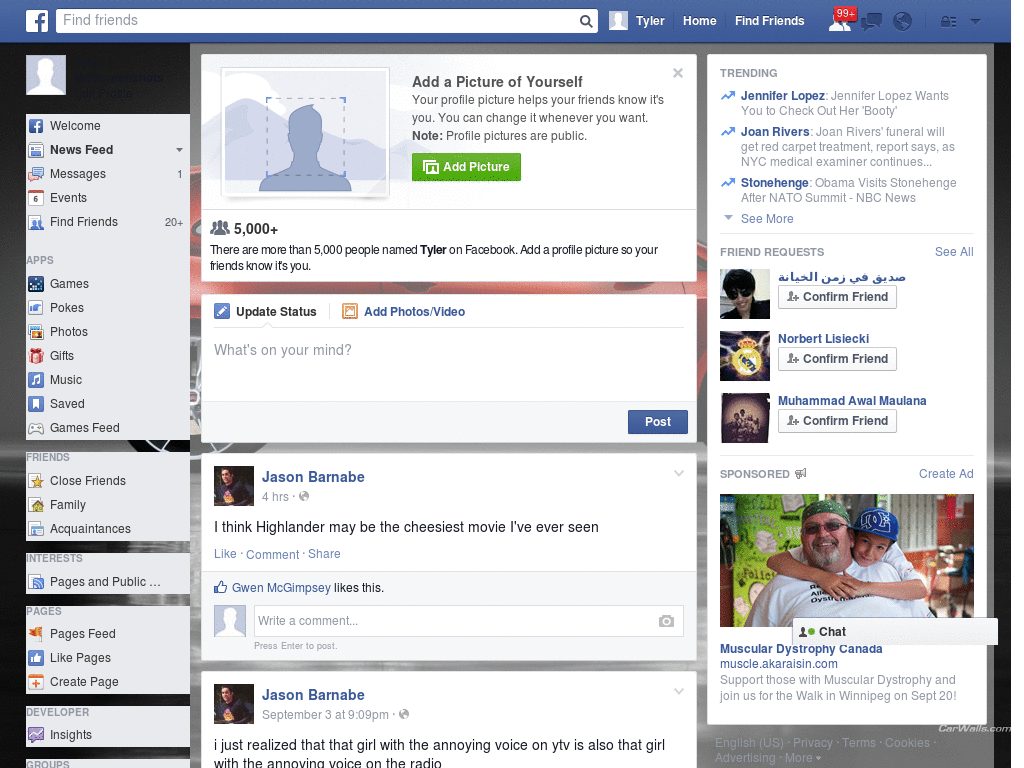Confirm Norbert Lisiecki friend request

click(x=837, y=359)
